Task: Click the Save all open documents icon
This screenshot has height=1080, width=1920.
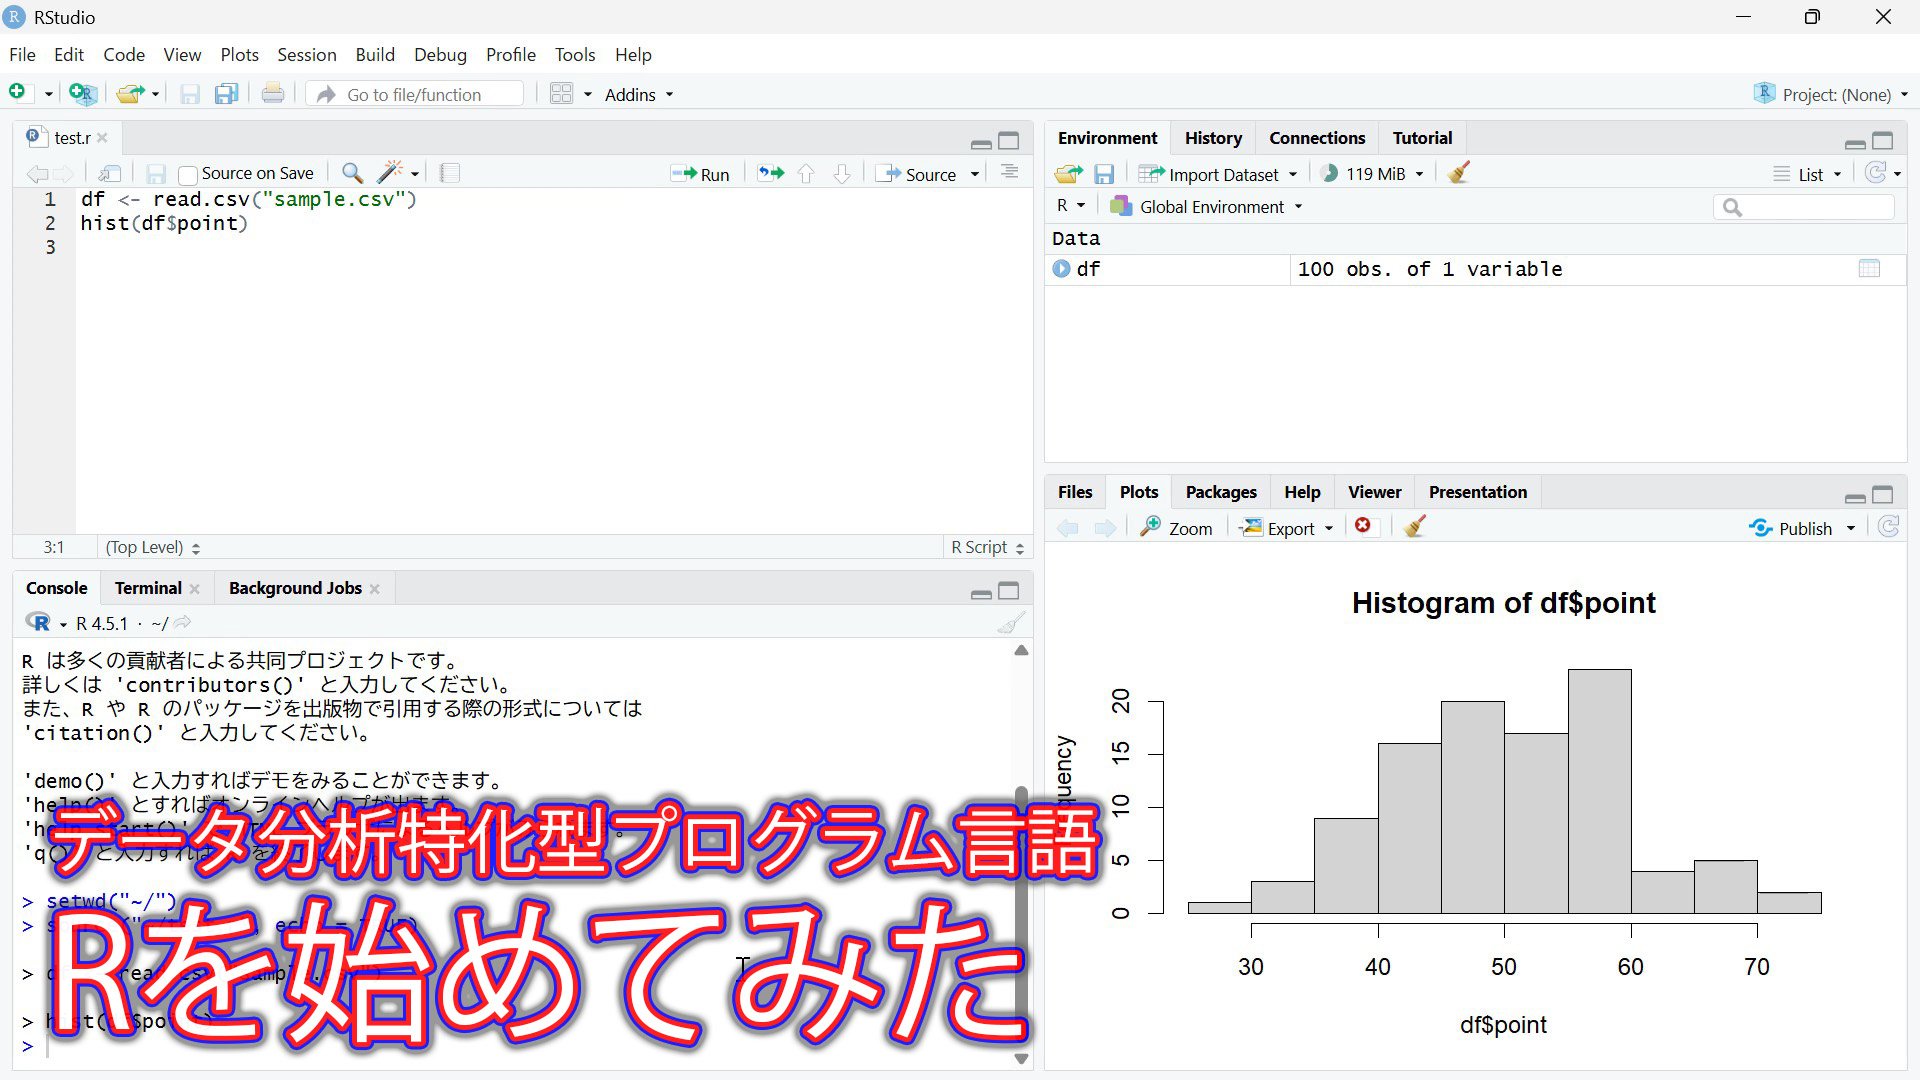Action: coord(227,94)
